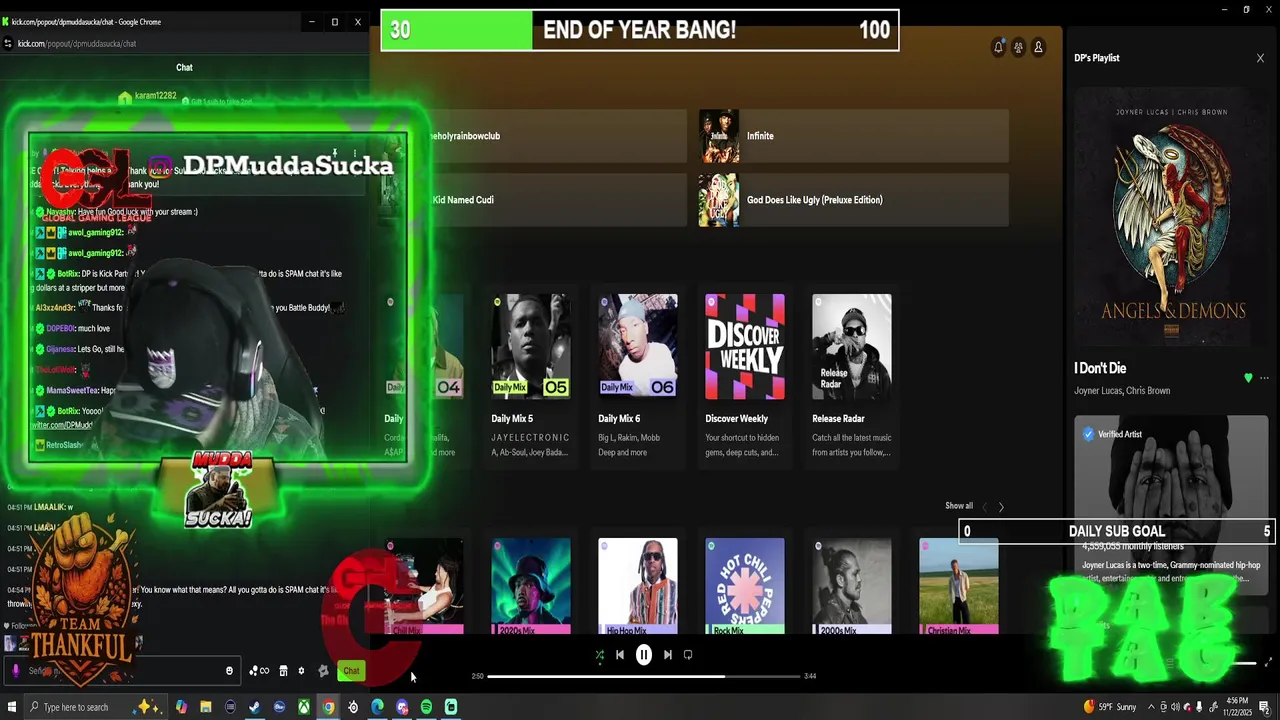Open the Joyner Lucas, Chris Brown artist link
1280x720 pixels.
[x=1122, y=391]
